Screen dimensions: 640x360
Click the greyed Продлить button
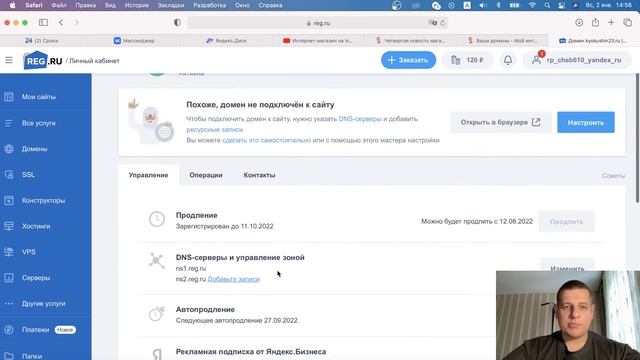click(567, 222)
